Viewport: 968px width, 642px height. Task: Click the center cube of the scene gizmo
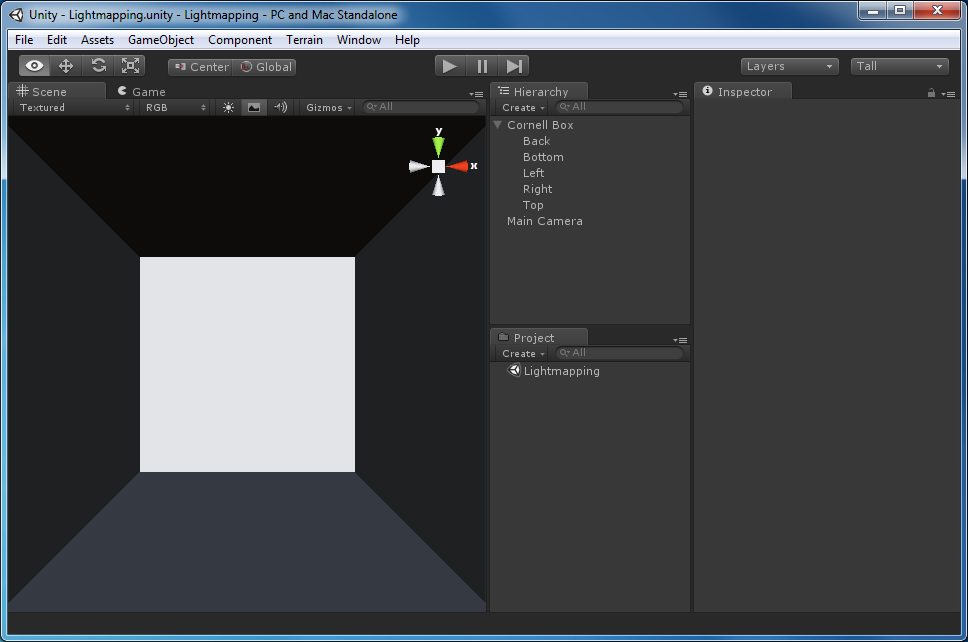pyautogui.click(x=438, y=167)
